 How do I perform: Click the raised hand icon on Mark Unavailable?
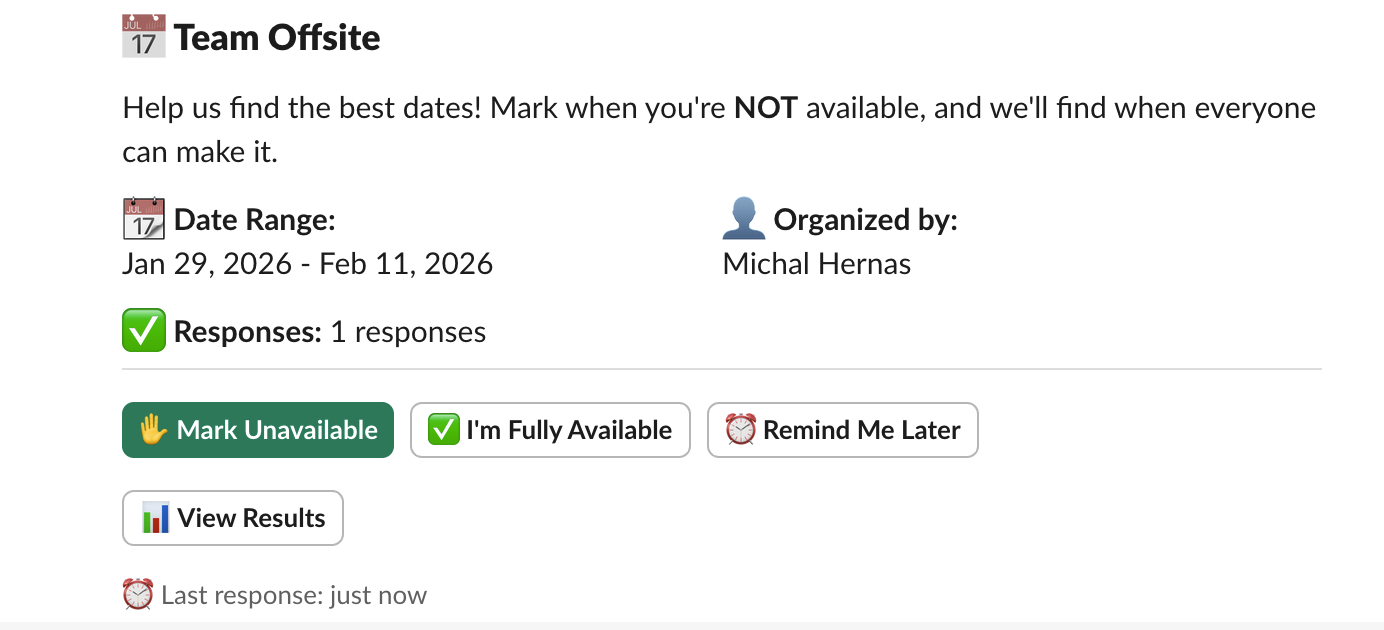coord(152,429)
